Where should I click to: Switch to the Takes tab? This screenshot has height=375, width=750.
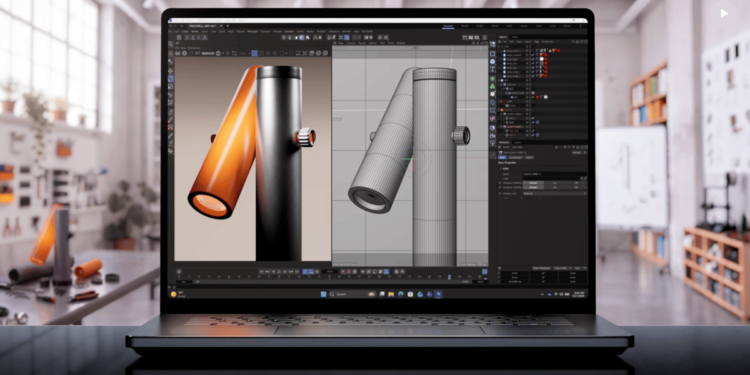pos(515,37)
